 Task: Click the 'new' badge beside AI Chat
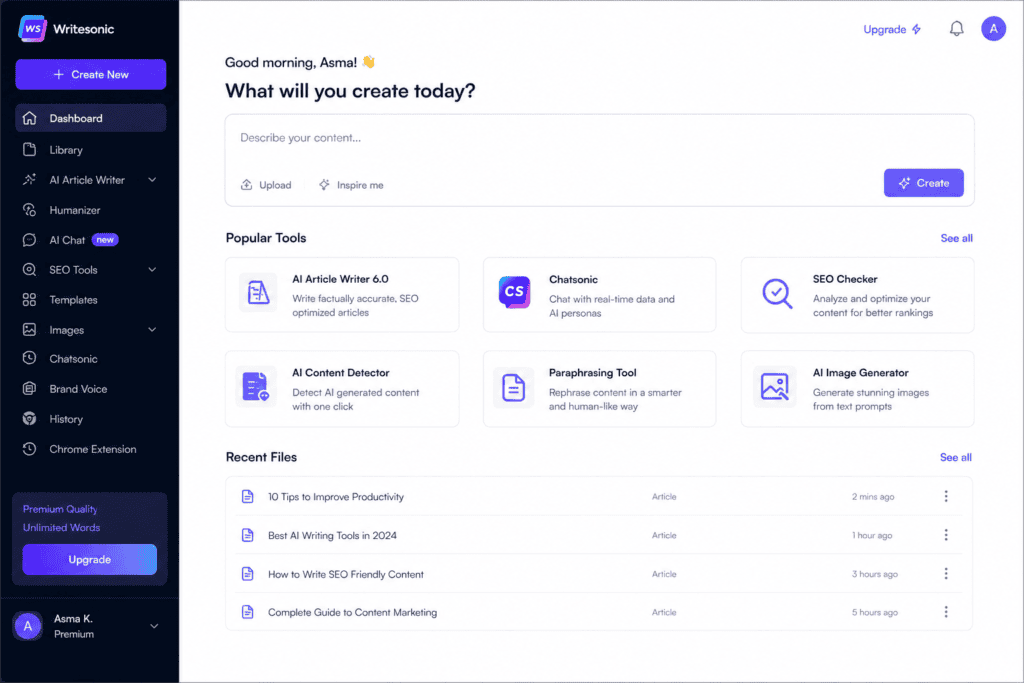tap(105, 240)
